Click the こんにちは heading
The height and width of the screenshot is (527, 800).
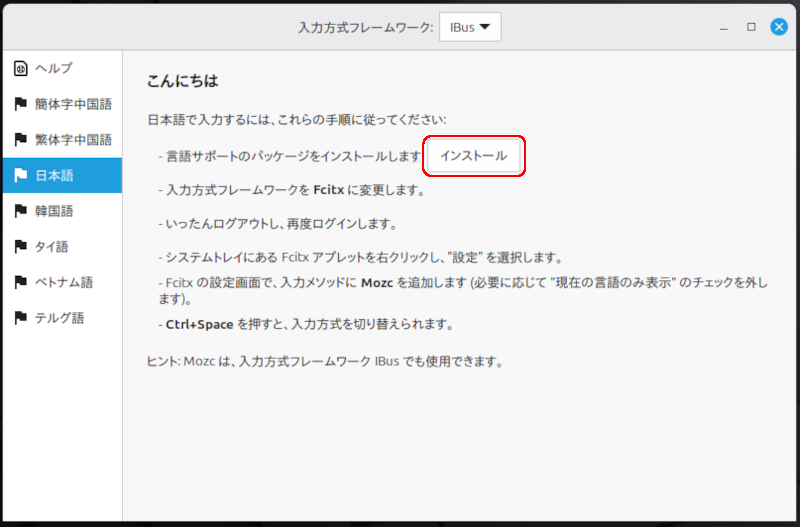pyautogui.click(x=183, y=81)
